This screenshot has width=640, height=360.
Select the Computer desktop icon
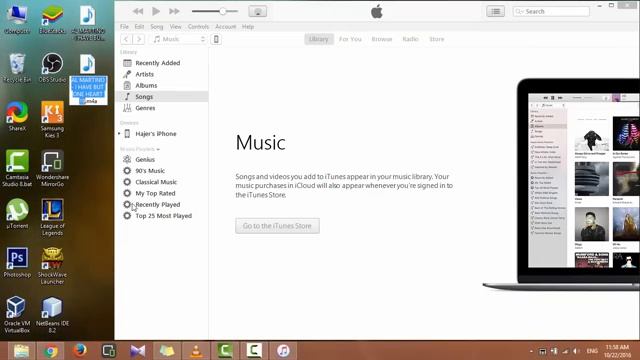(17, 20)
